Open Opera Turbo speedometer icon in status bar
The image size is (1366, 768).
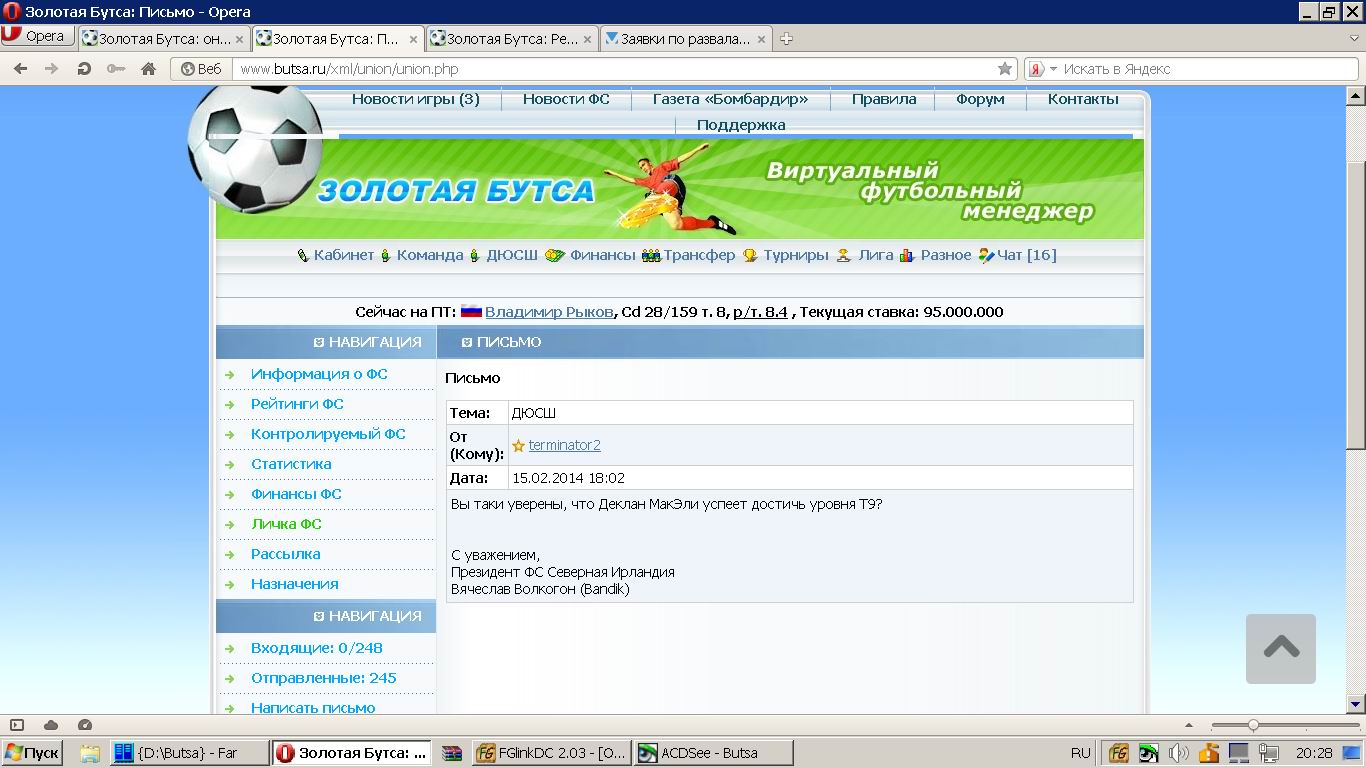click(x=85, y=725)
